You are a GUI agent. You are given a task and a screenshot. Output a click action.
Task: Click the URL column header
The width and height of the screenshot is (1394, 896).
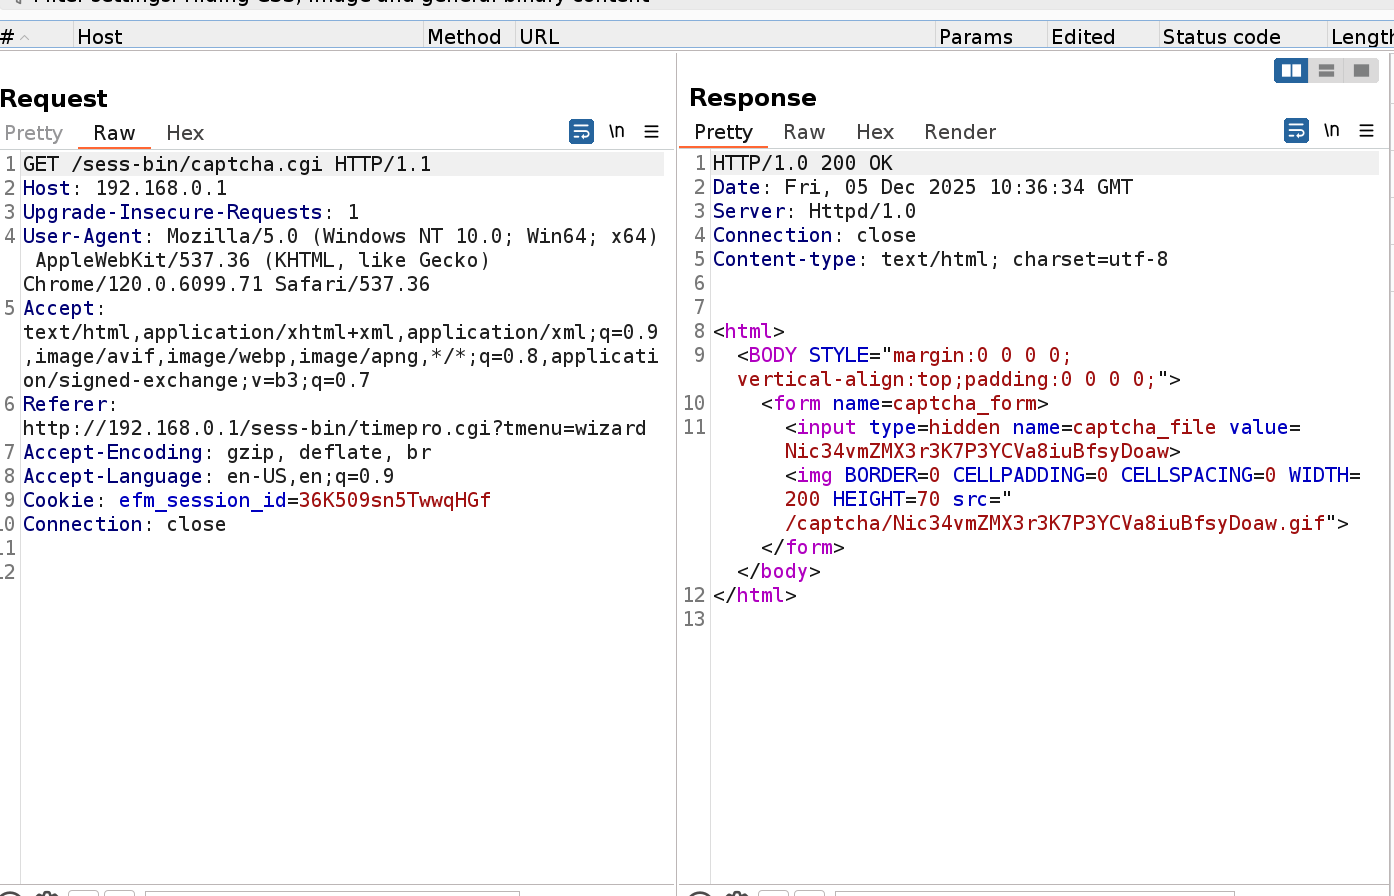click(539, 37)
